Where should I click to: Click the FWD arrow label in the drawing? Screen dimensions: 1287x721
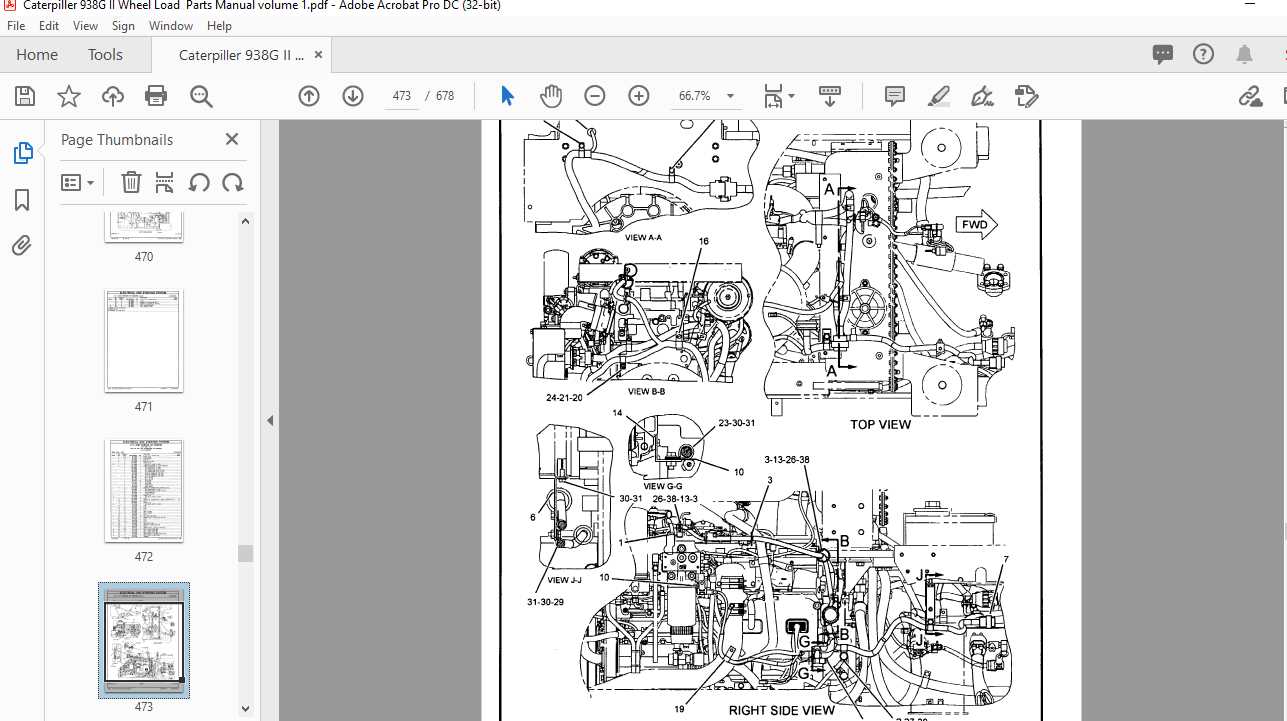tap(974, 225)
